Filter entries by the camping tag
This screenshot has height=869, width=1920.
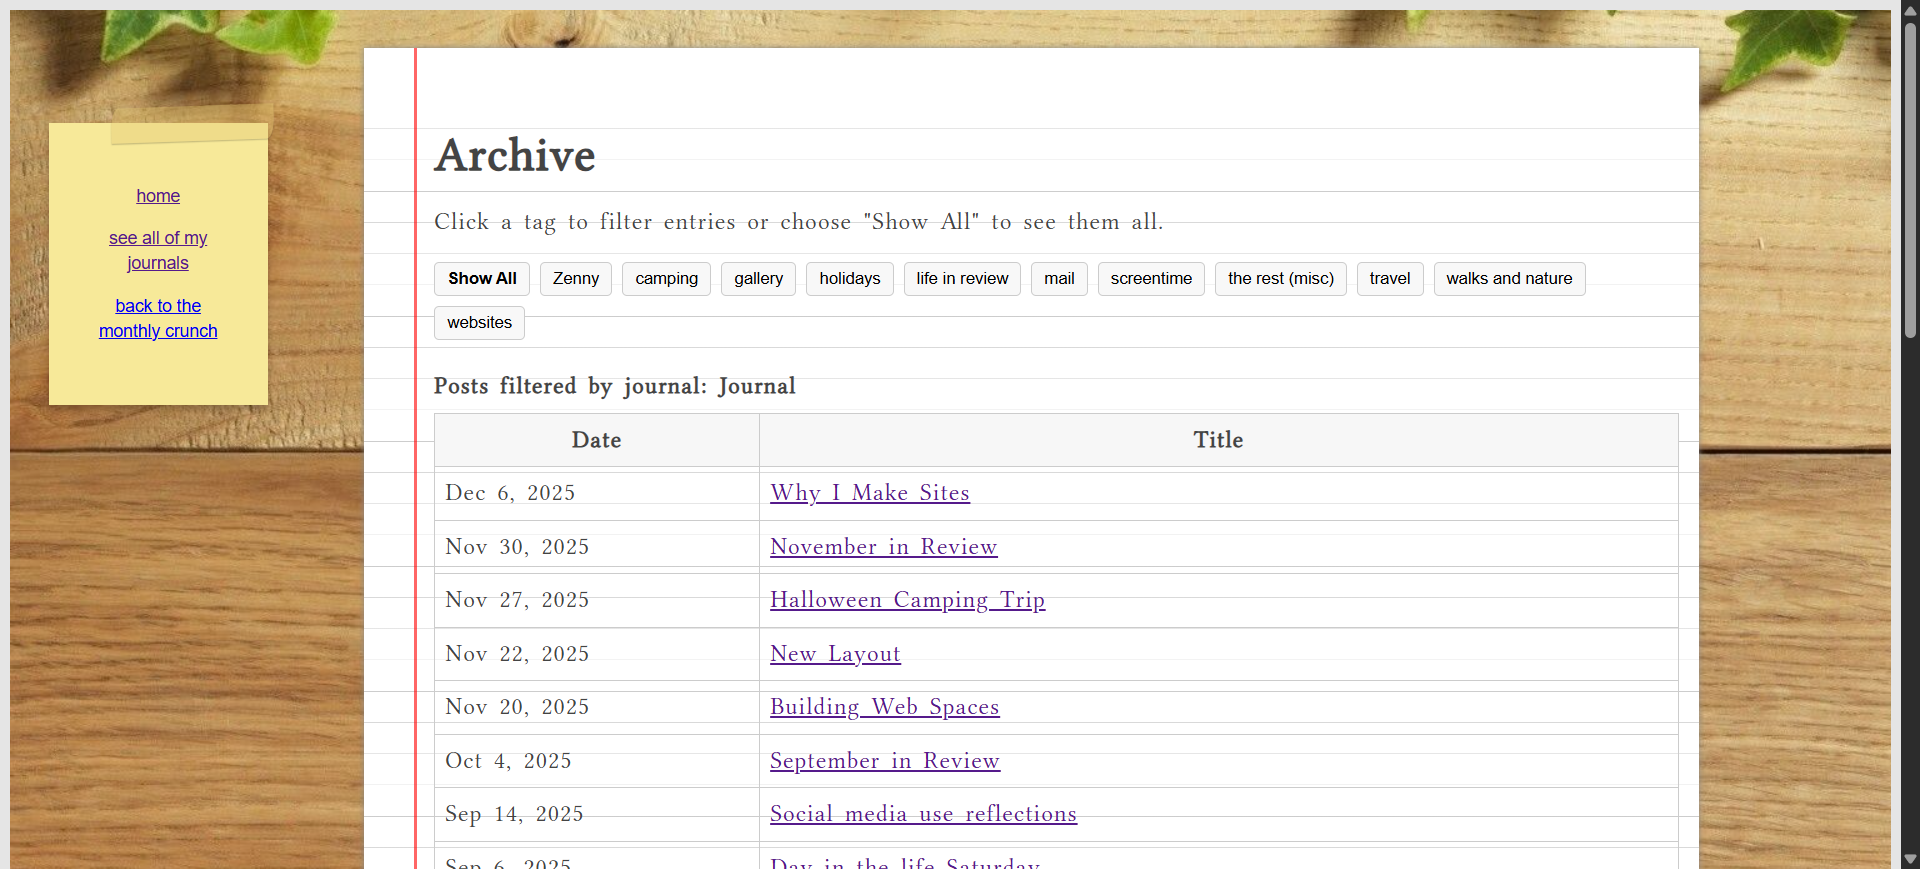click(x=666, y=279)
